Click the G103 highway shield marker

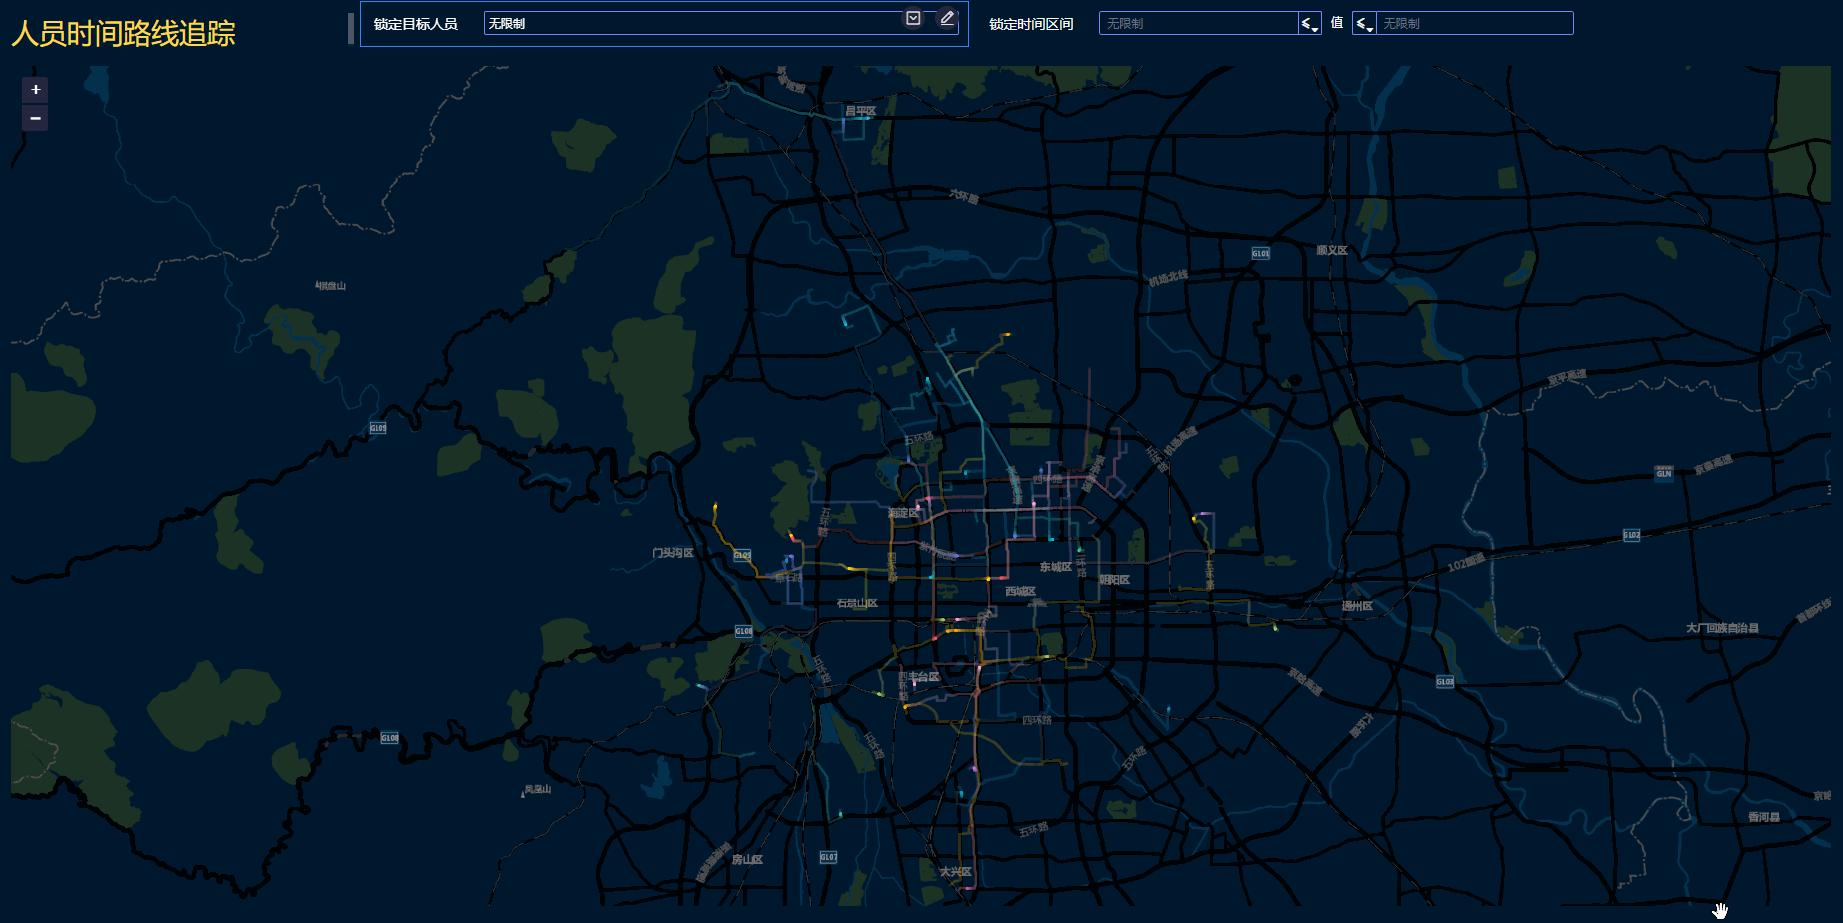tap(1445, 682)
